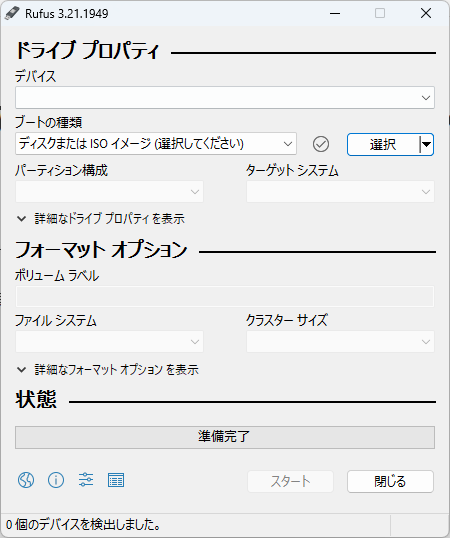Open クラスター サイズ dropdown
The width and height of the screenshot is (450, 538).
(340, 341)
